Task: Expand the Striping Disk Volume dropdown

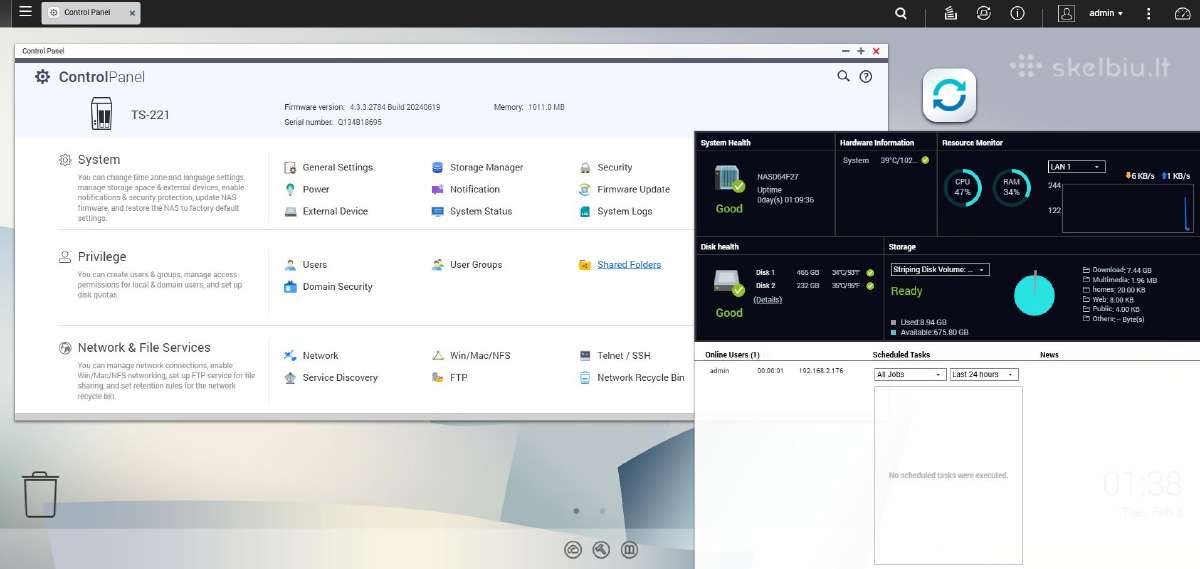Action: pyautogui.click(x=940, y=270)
